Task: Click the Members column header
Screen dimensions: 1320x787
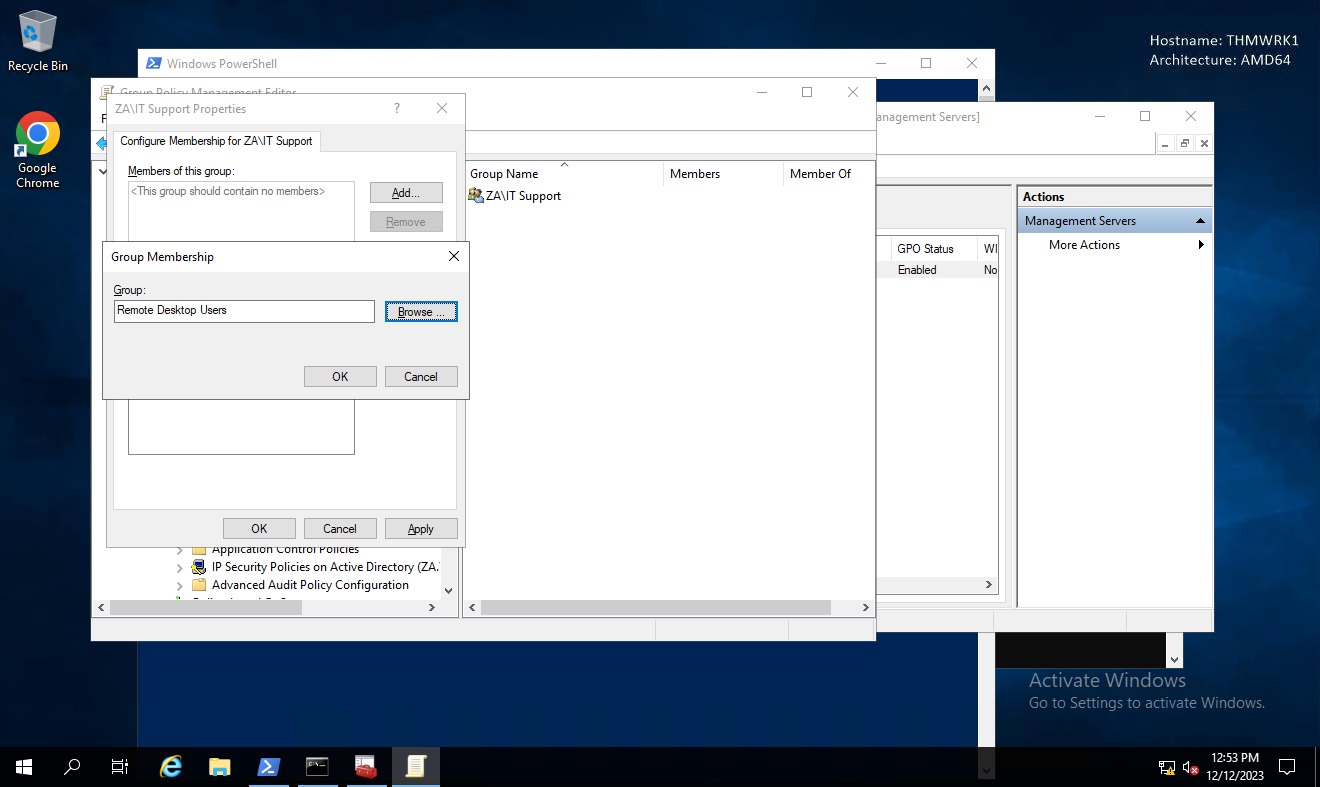Action: point(723,174)
